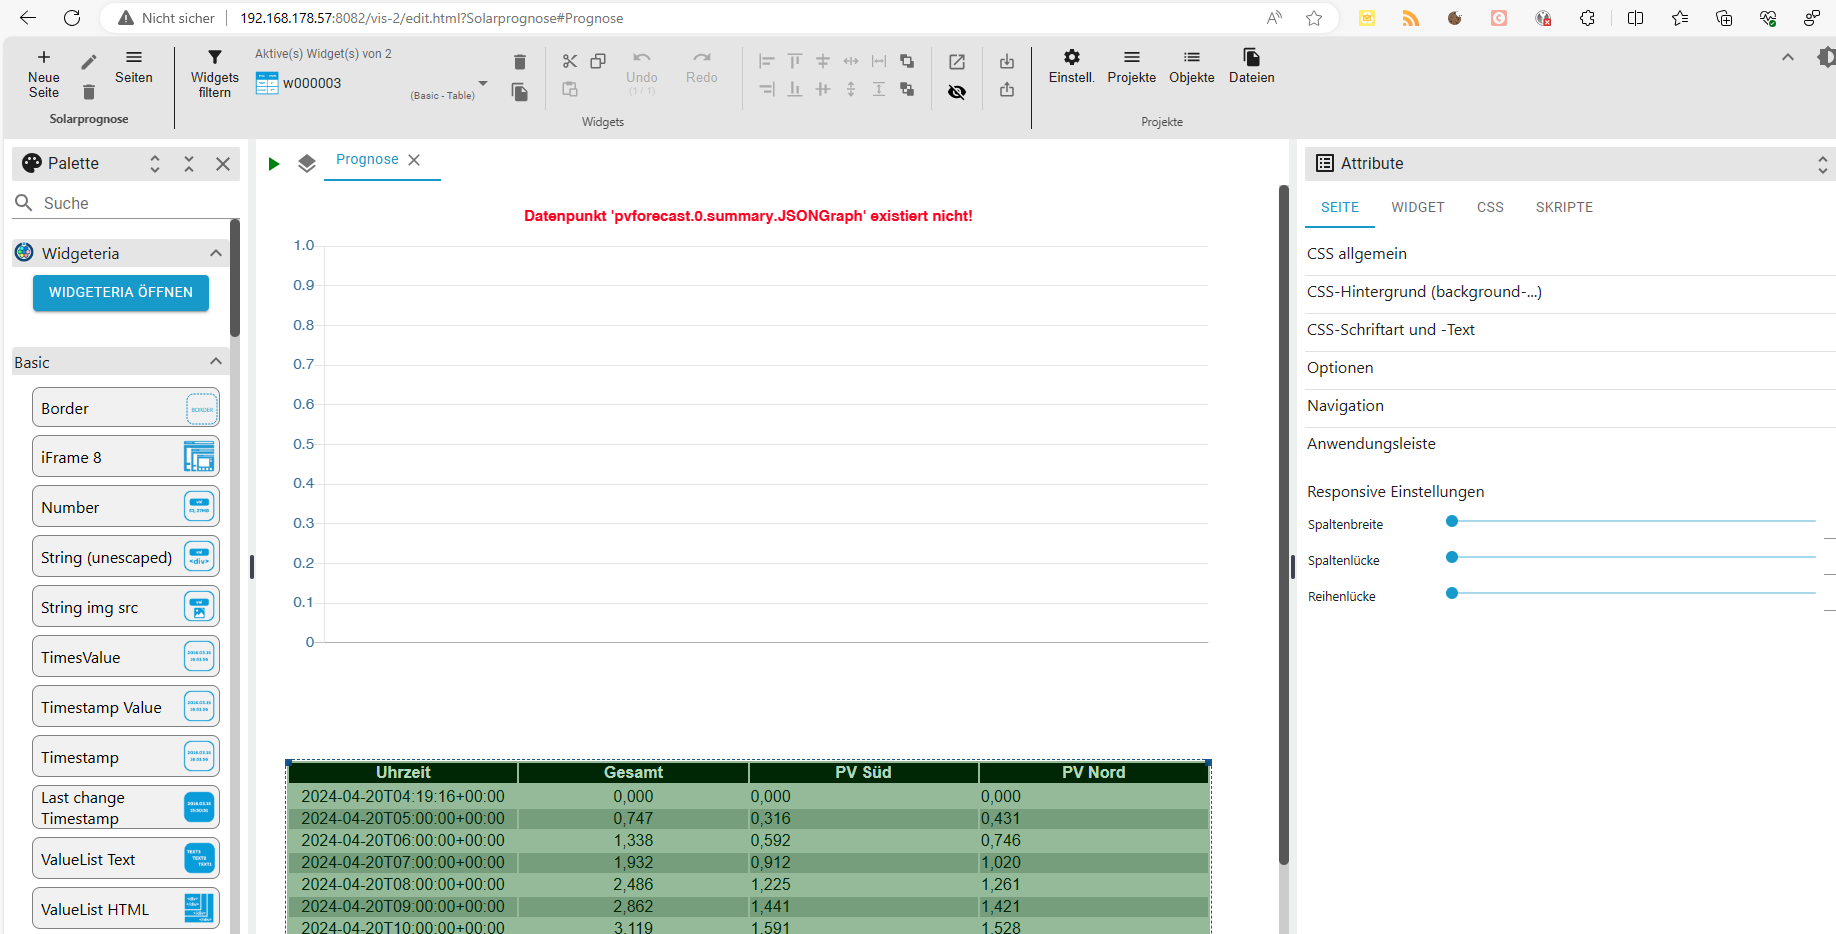Image resolution: width=1836 pixels, height=934 pixels.
Task: Click the pencil icon to rename page
Action: 89,62
